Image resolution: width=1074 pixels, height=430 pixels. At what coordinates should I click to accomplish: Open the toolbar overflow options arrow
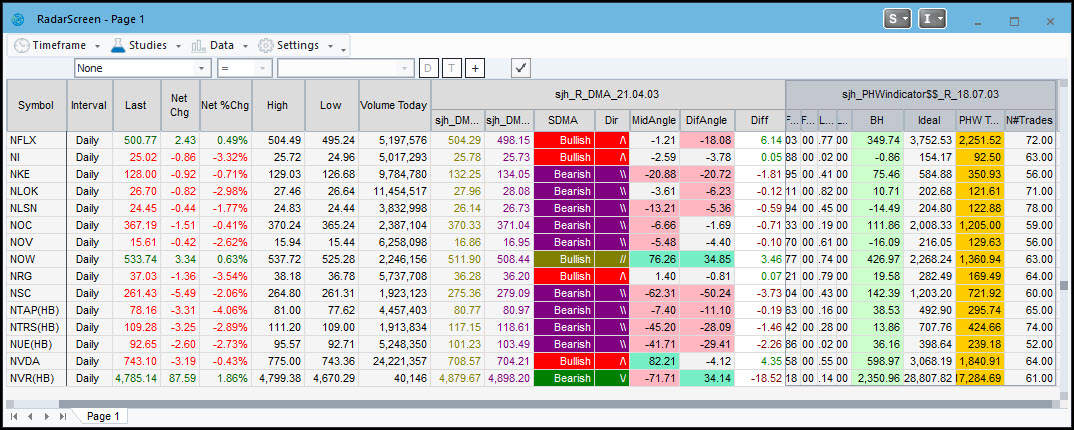click(x=344, y=49)
